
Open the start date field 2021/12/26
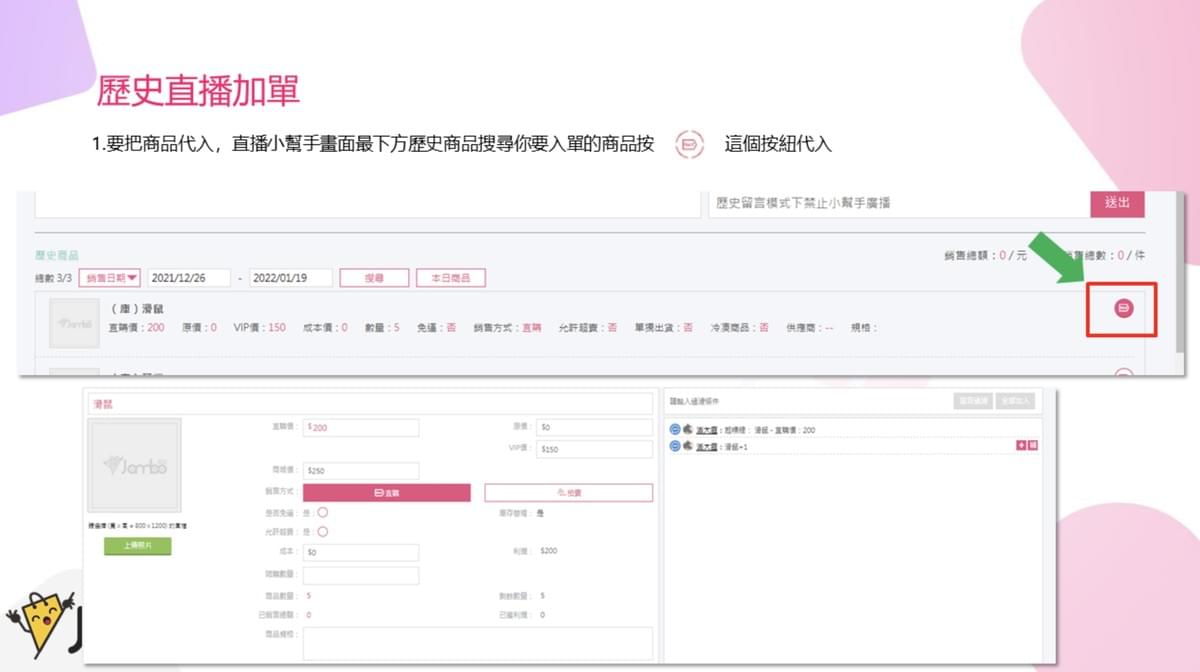point(189,278)
